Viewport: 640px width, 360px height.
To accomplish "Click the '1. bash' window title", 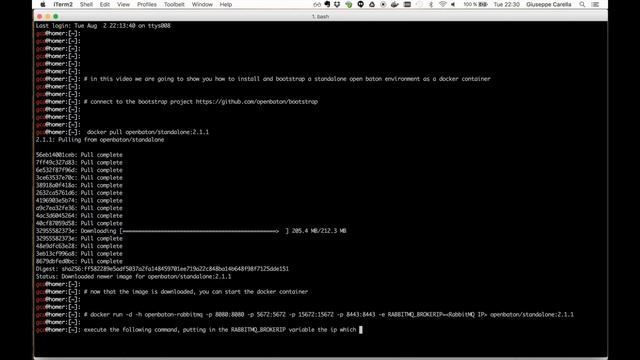I will coord(320,16).
